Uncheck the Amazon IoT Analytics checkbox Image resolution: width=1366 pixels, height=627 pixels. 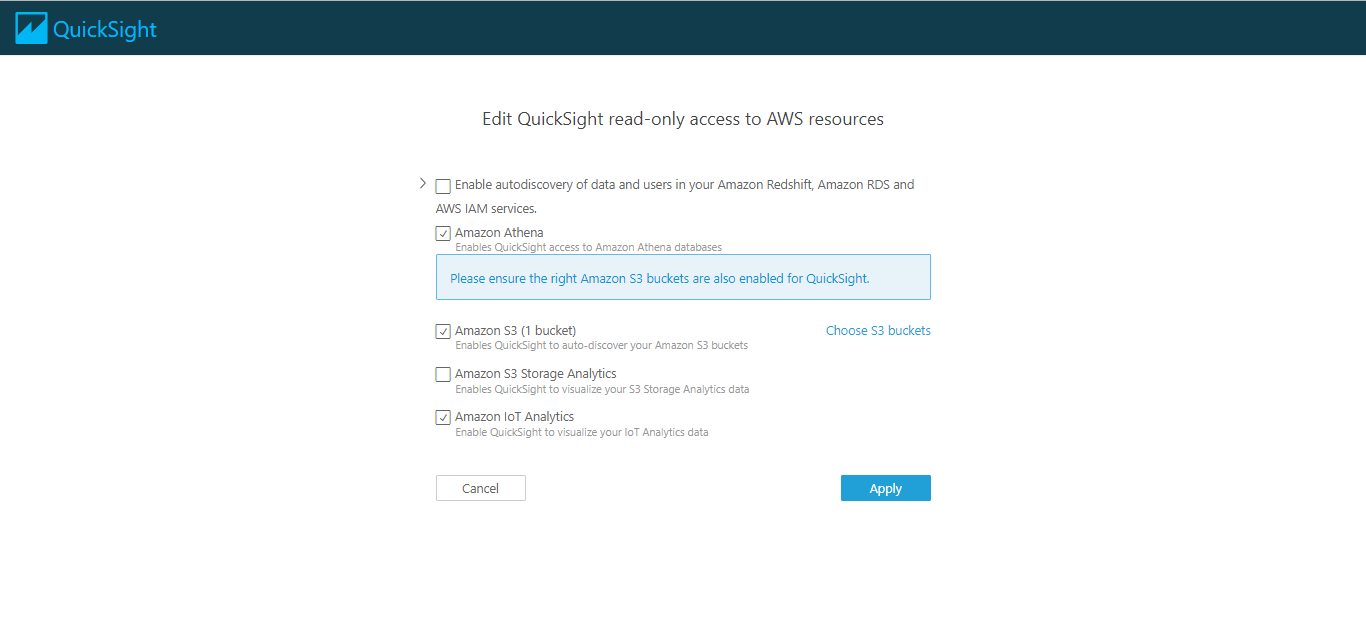pos(442,417)
